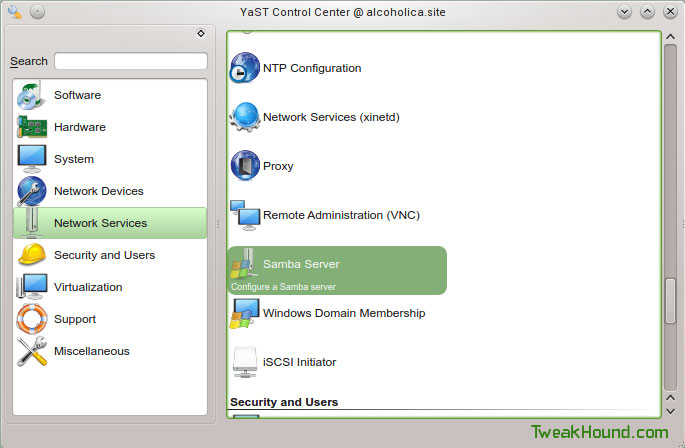Screen dimensions: 685x448
Task: Maximize the YaST Control Center window
Action: click(647, 12)
